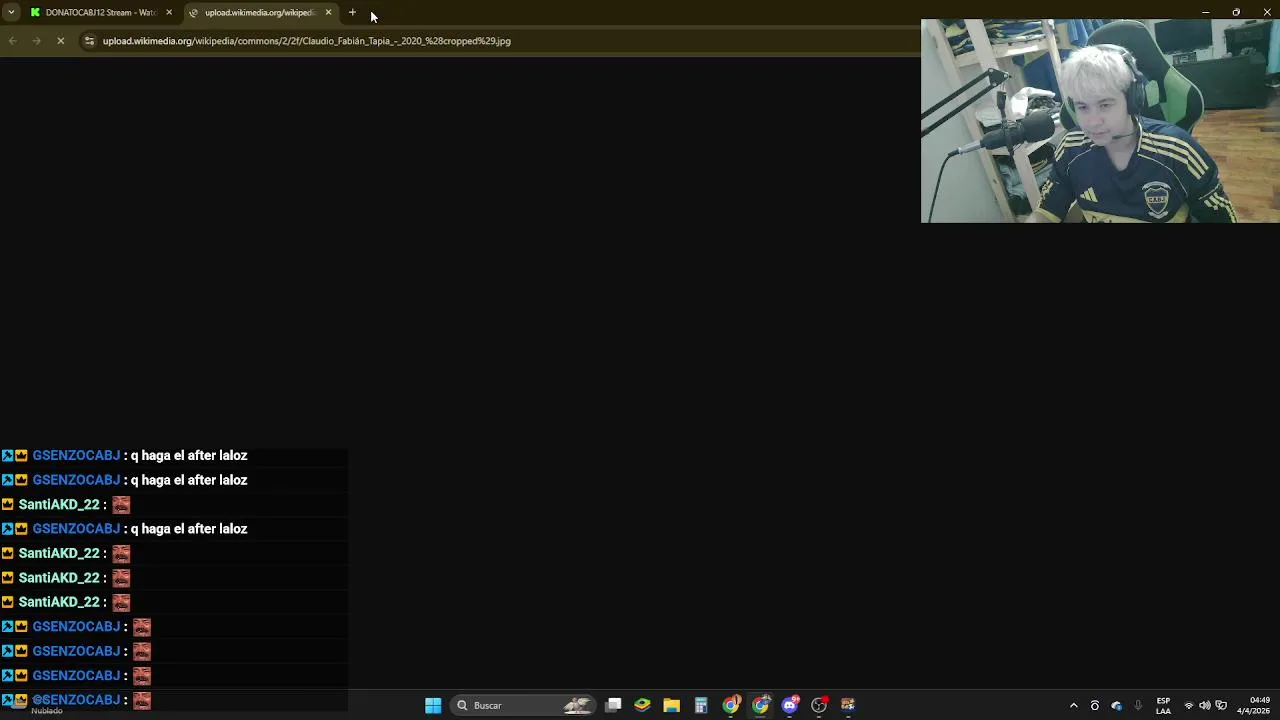Minimize the Chrome window
The height and width of the screenshot is (720, 1280).
pyautogui.click(x=1205, y=12)
